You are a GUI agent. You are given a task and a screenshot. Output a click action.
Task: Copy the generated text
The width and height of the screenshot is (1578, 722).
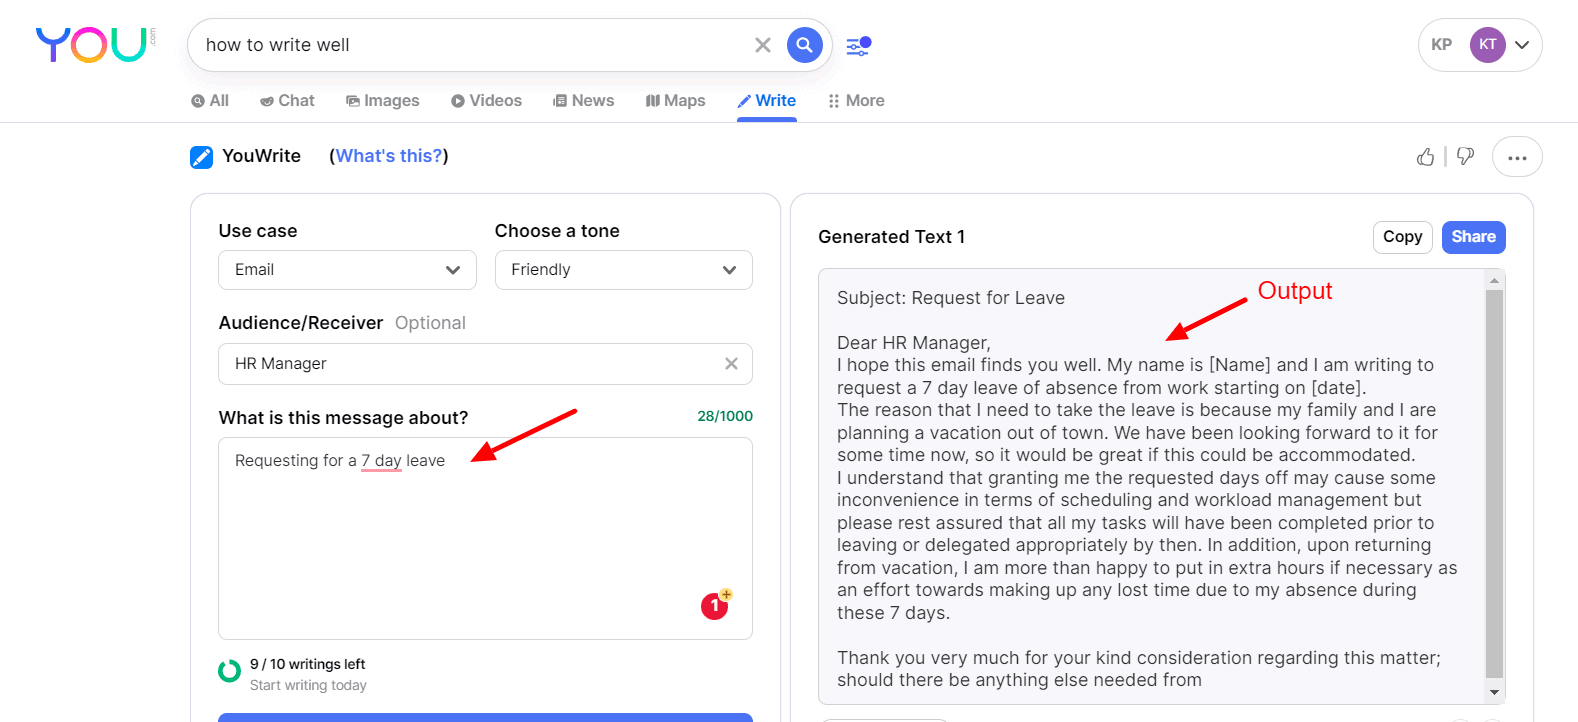pyautogui.click(x=1402, y=237)
